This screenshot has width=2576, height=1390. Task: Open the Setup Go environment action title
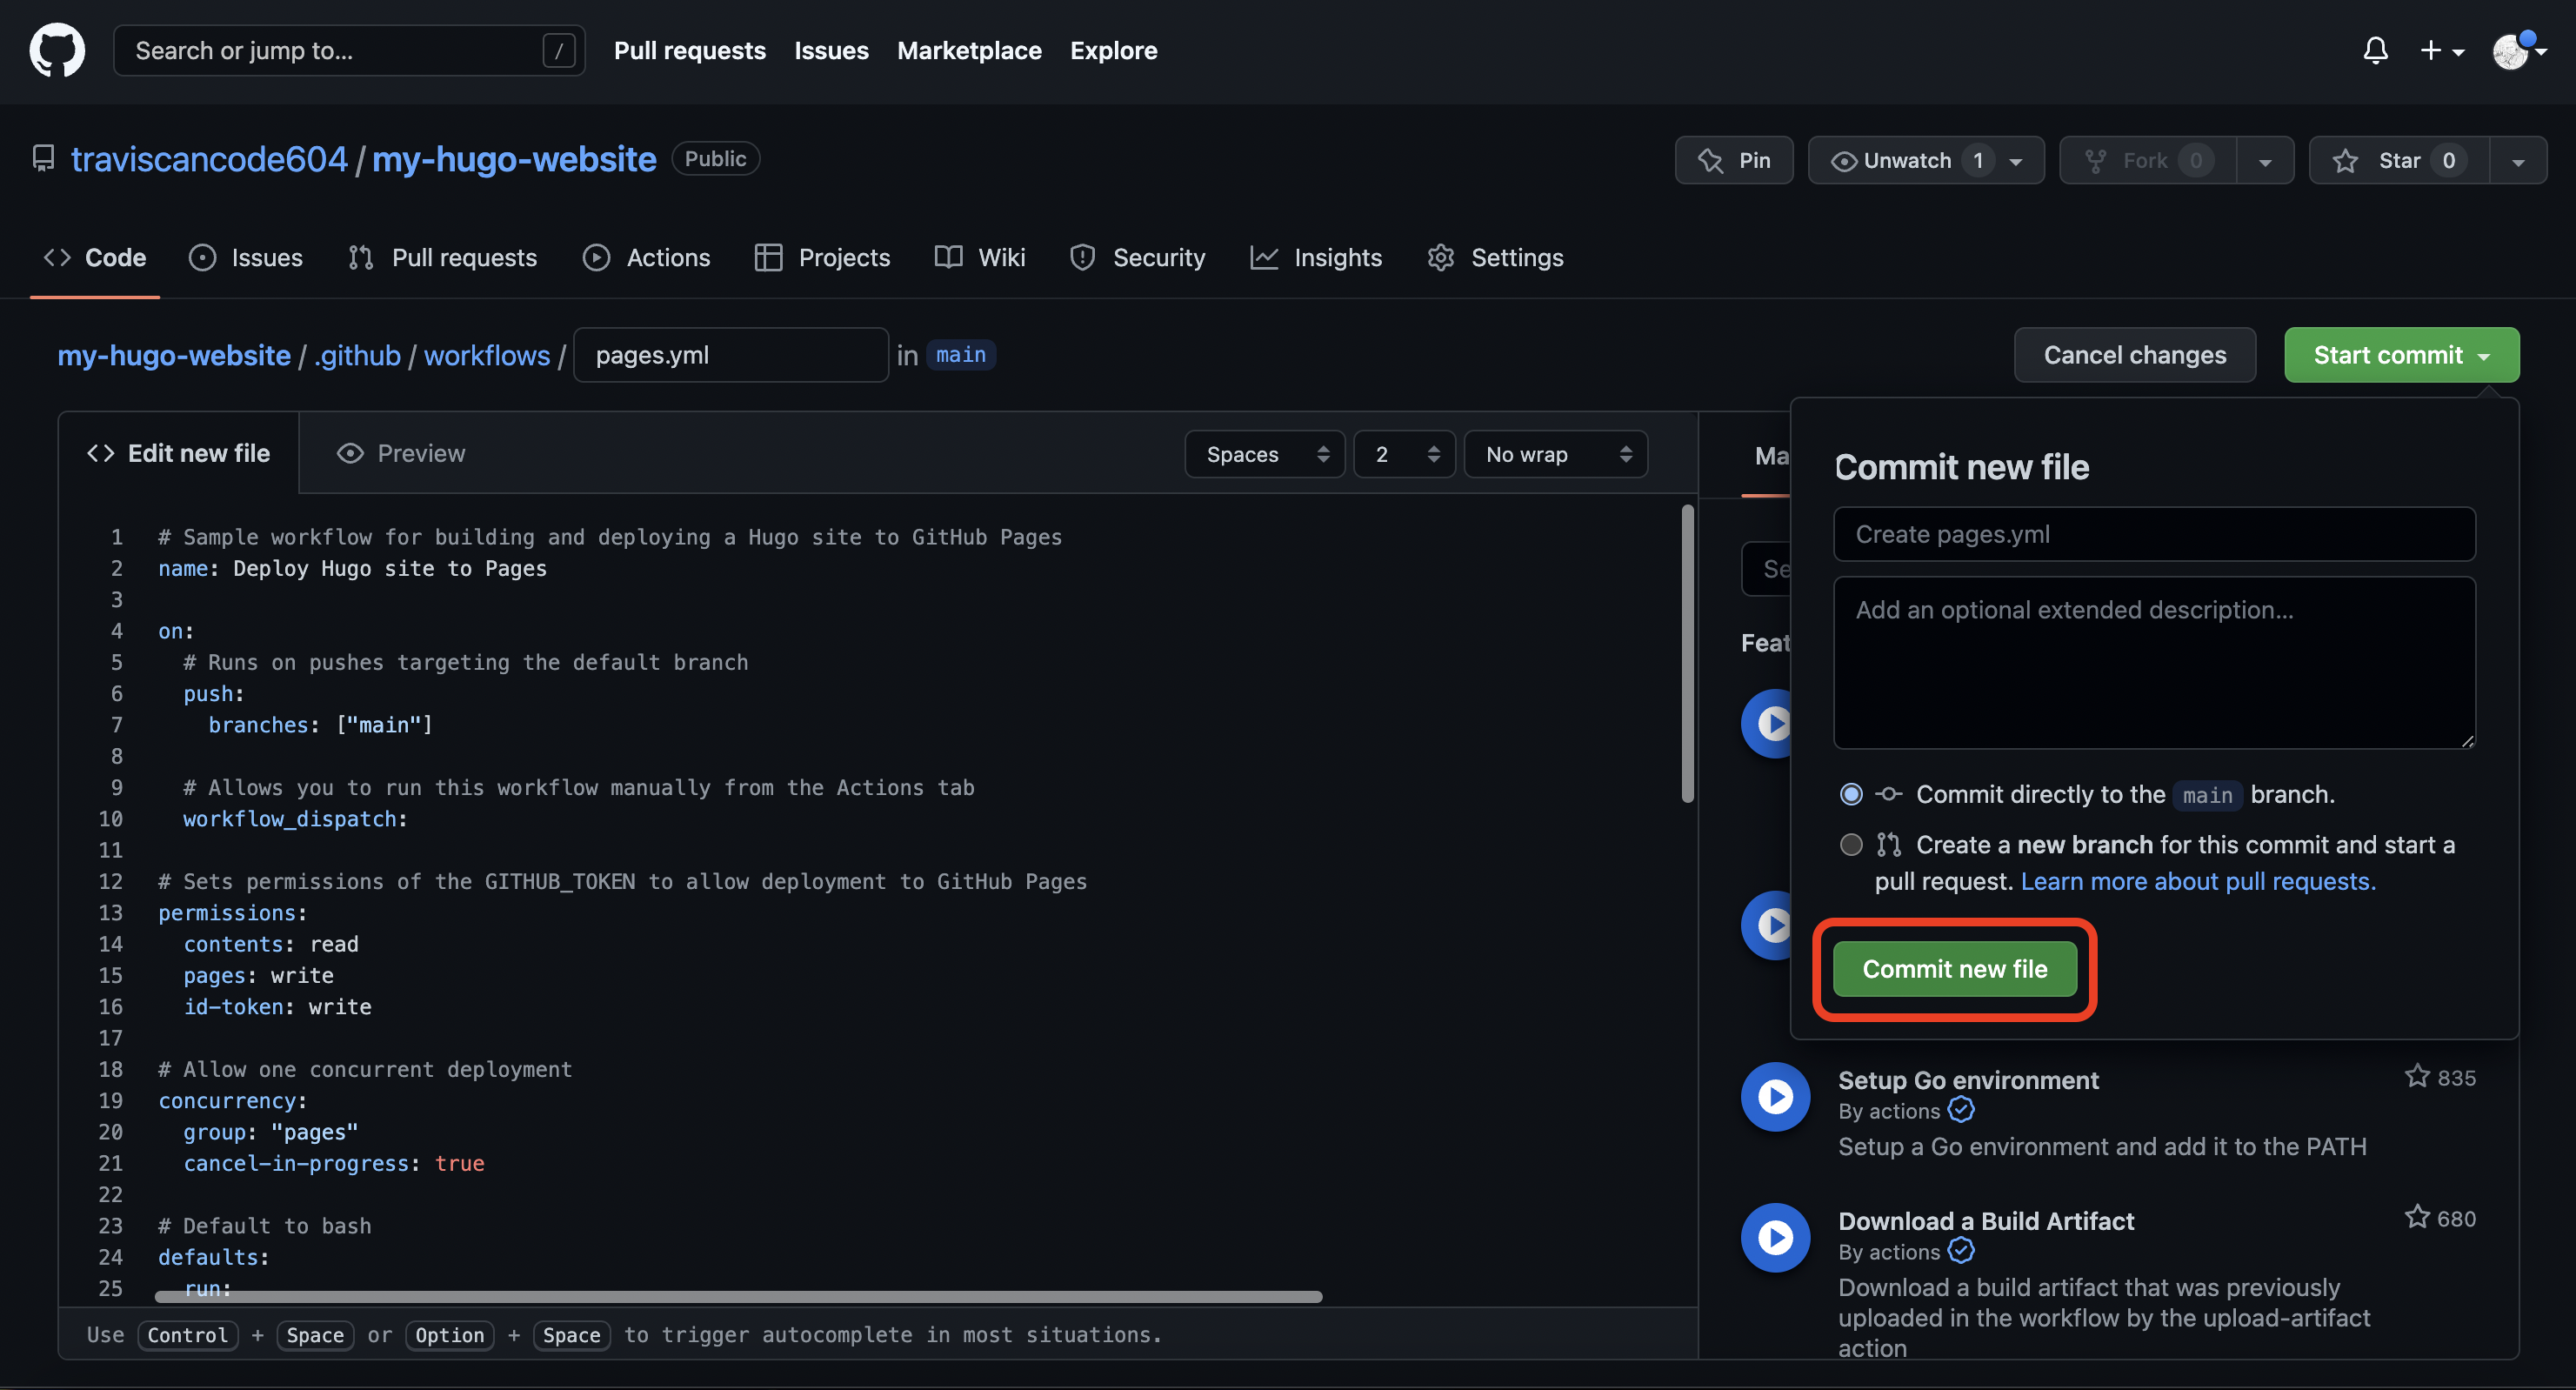coord(1968,1080)
